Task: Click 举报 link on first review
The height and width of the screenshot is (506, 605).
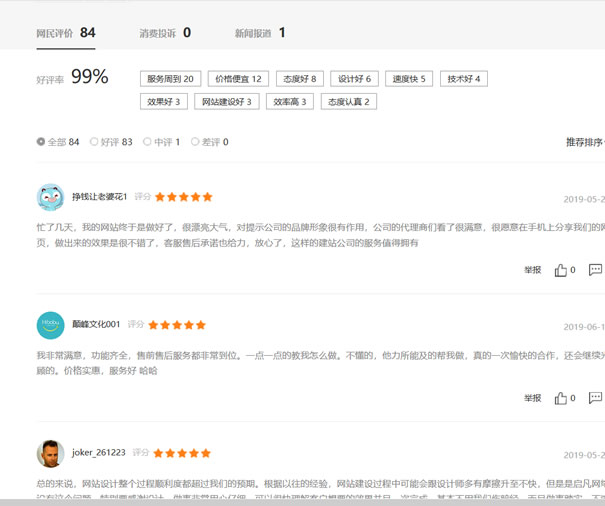Action: tap(532, 270)
